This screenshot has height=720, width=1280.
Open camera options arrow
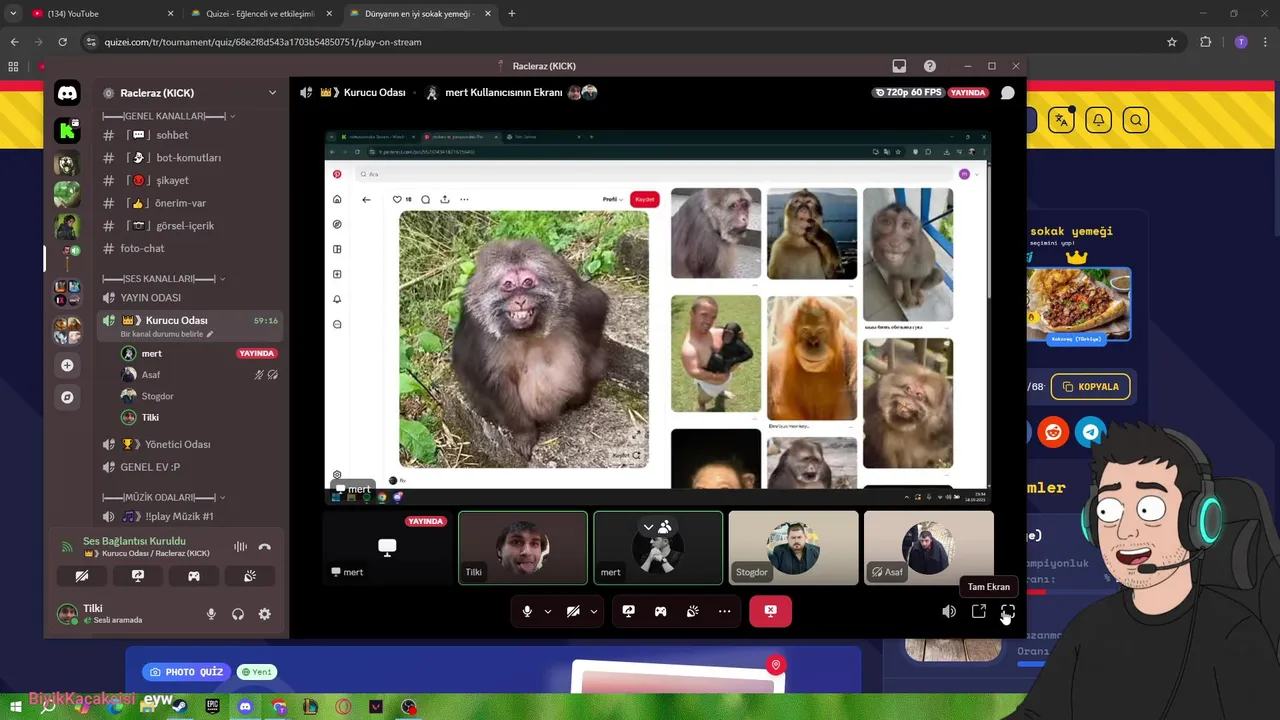click(593, 611)
